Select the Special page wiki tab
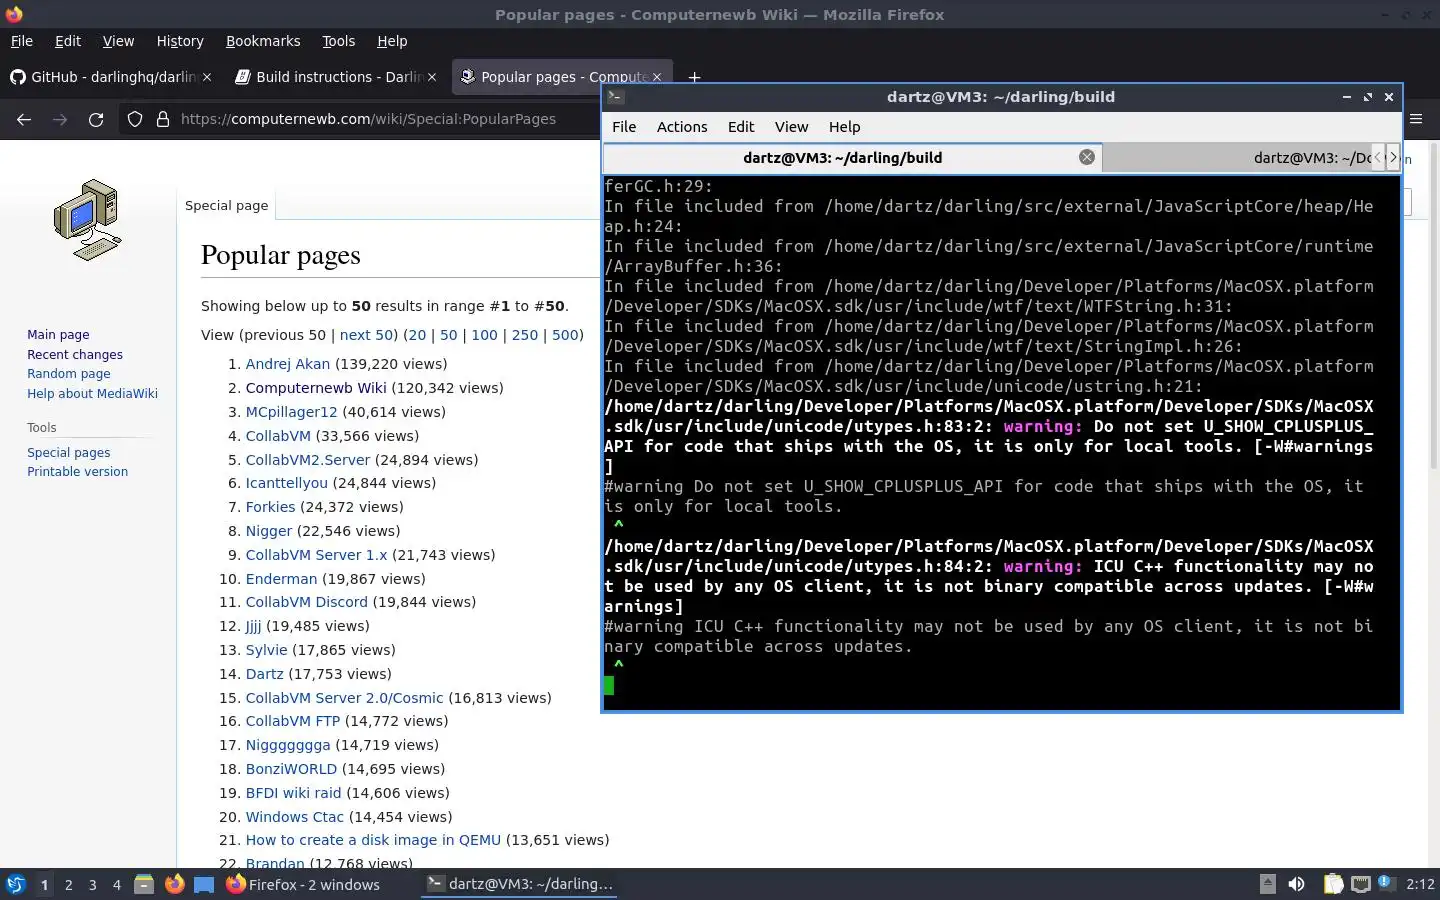This screenshot has height=900, width=1440. tap(227, 205)
